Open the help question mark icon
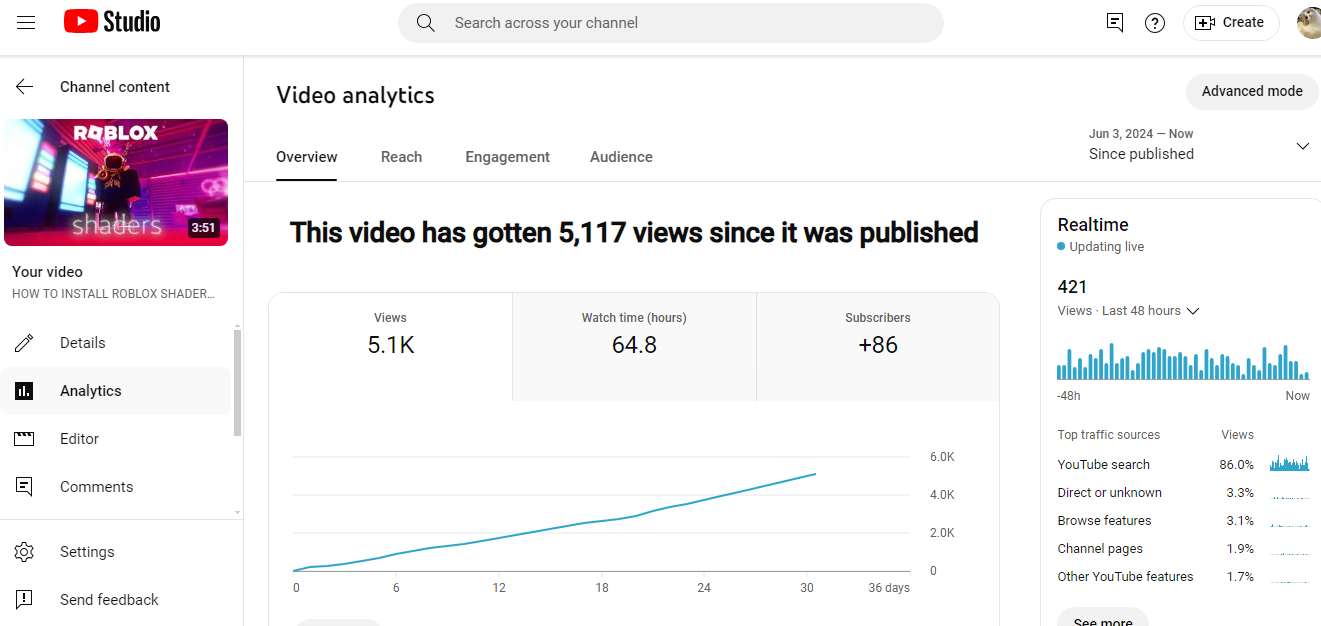1321x626 pixels. 1155,23
